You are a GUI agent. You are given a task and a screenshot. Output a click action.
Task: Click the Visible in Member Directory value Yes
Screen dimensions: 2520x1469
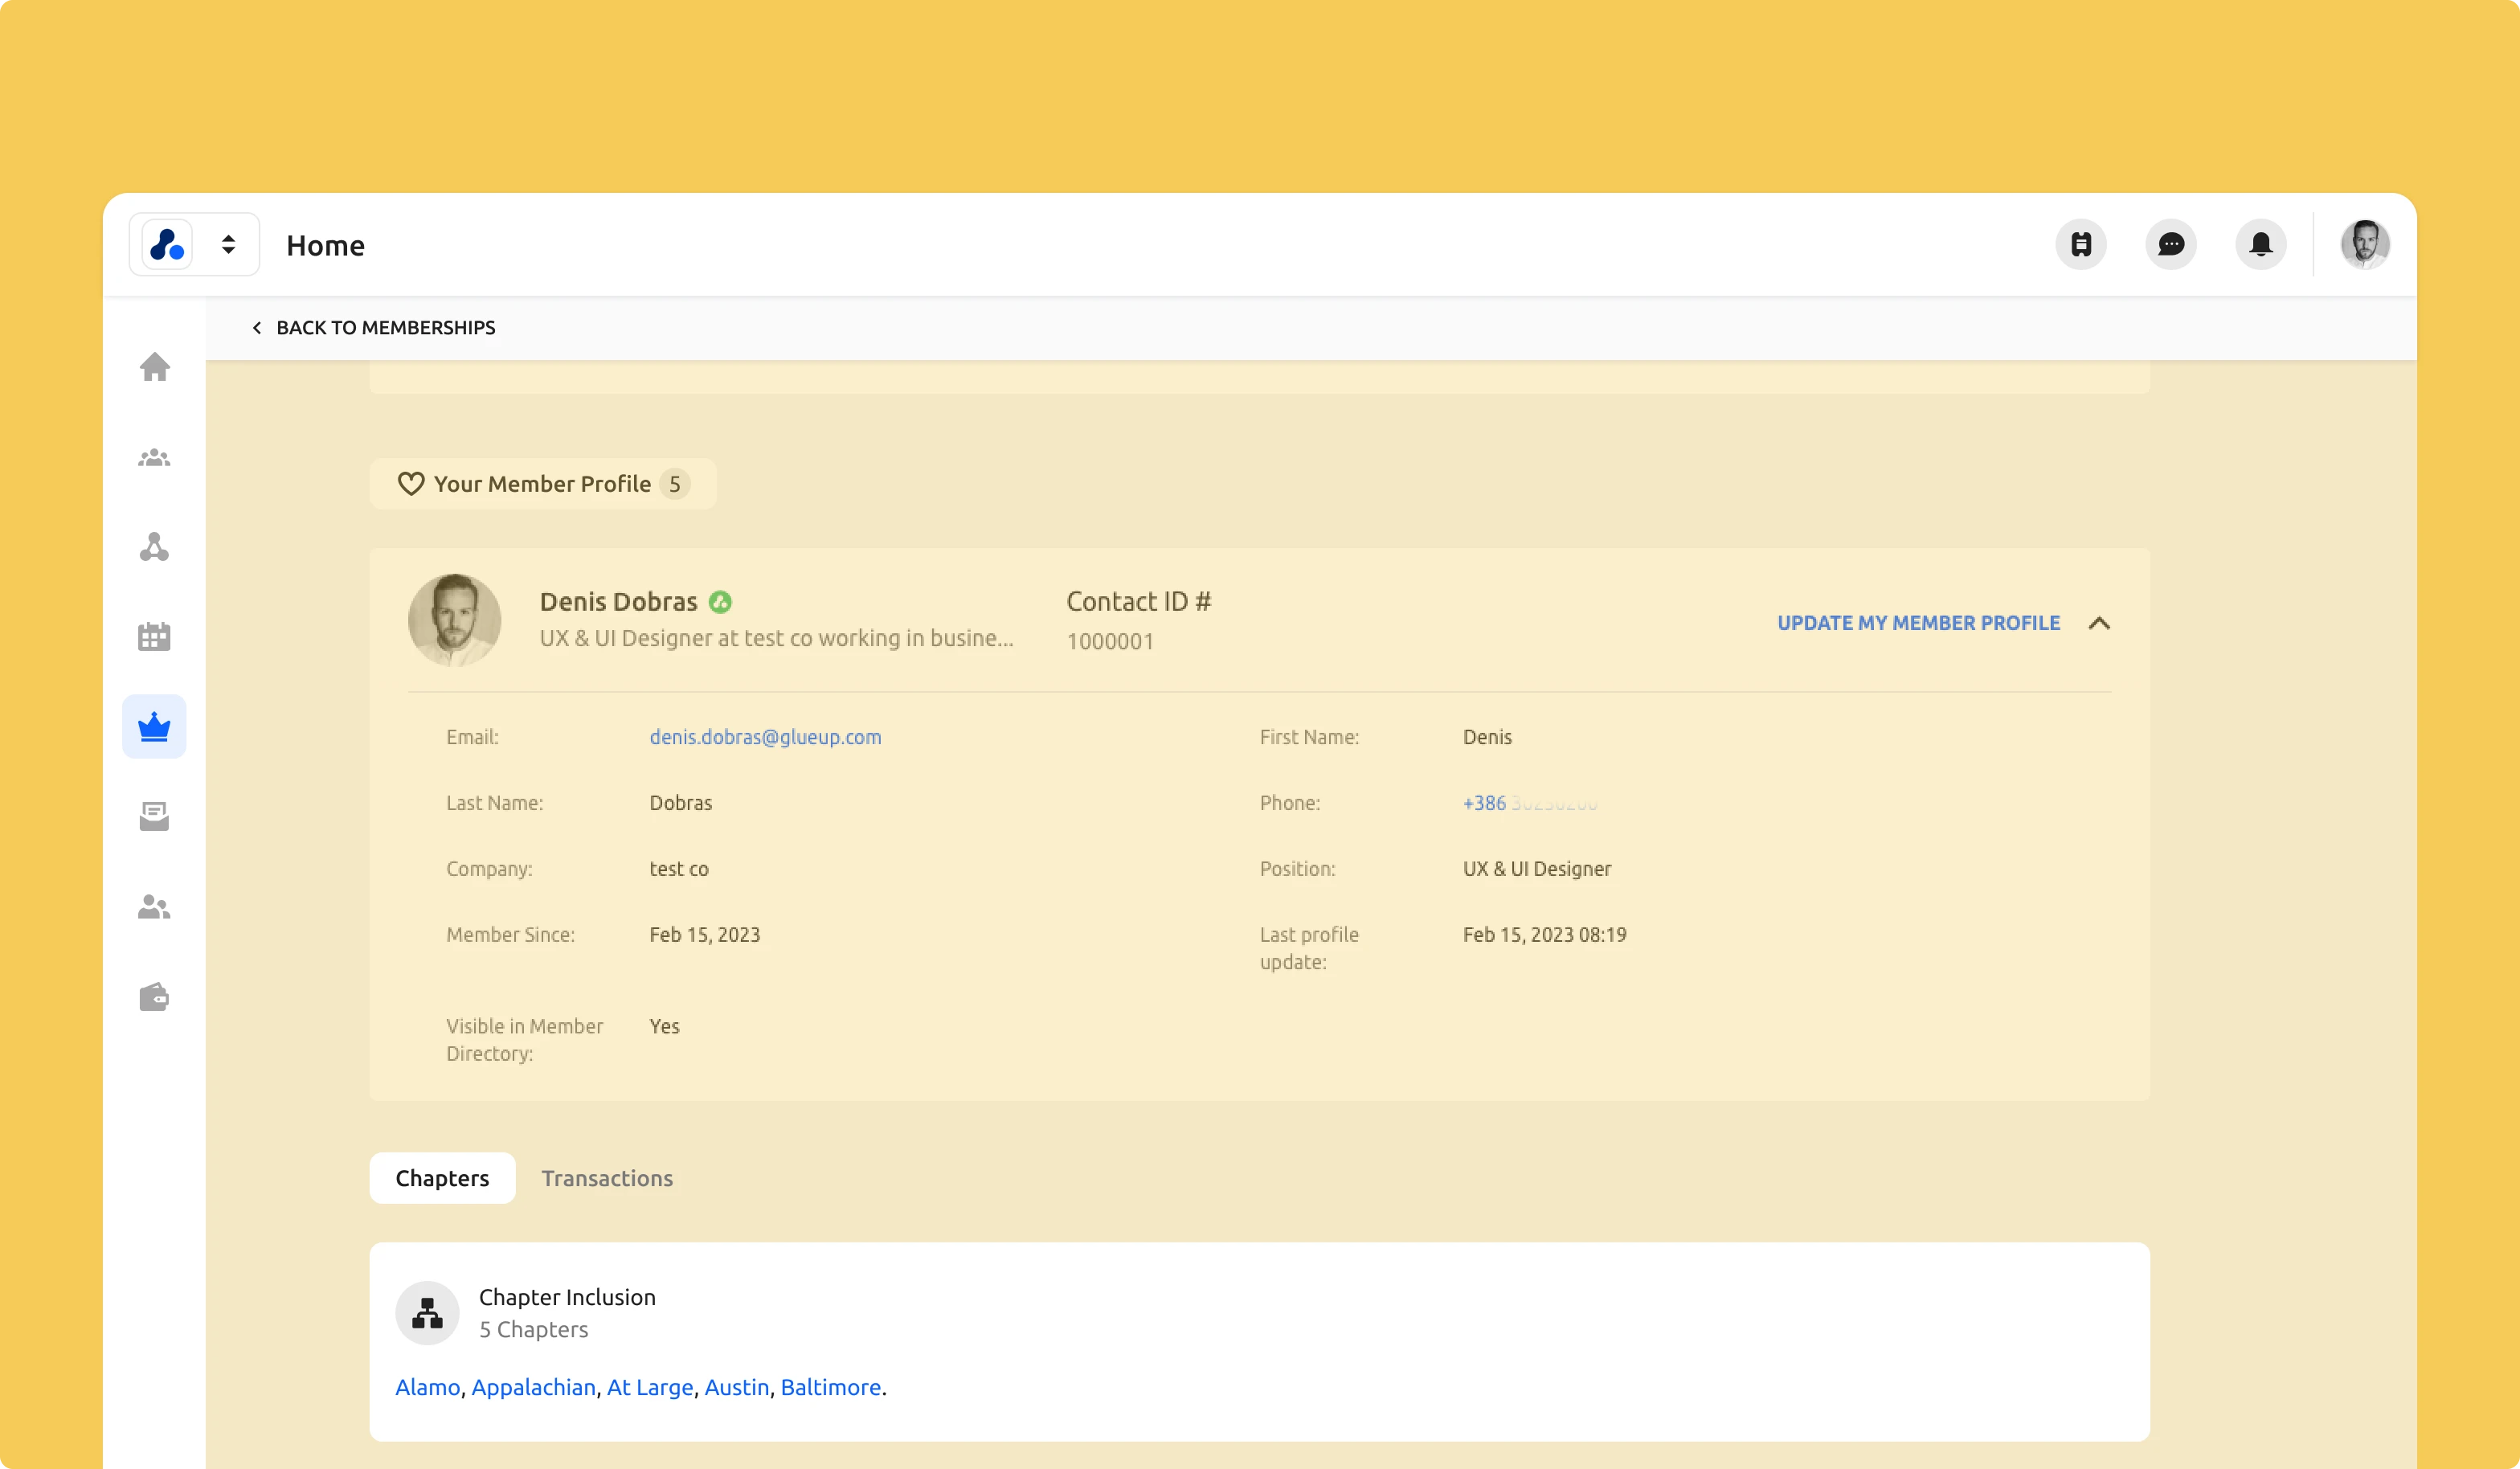pyautogui.click(x=664, y=1027)
